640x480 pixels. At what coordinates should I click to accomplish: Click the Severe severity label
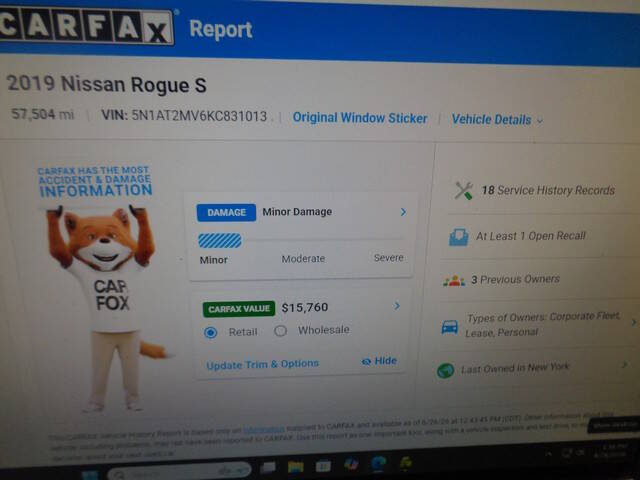pos(389,258)
